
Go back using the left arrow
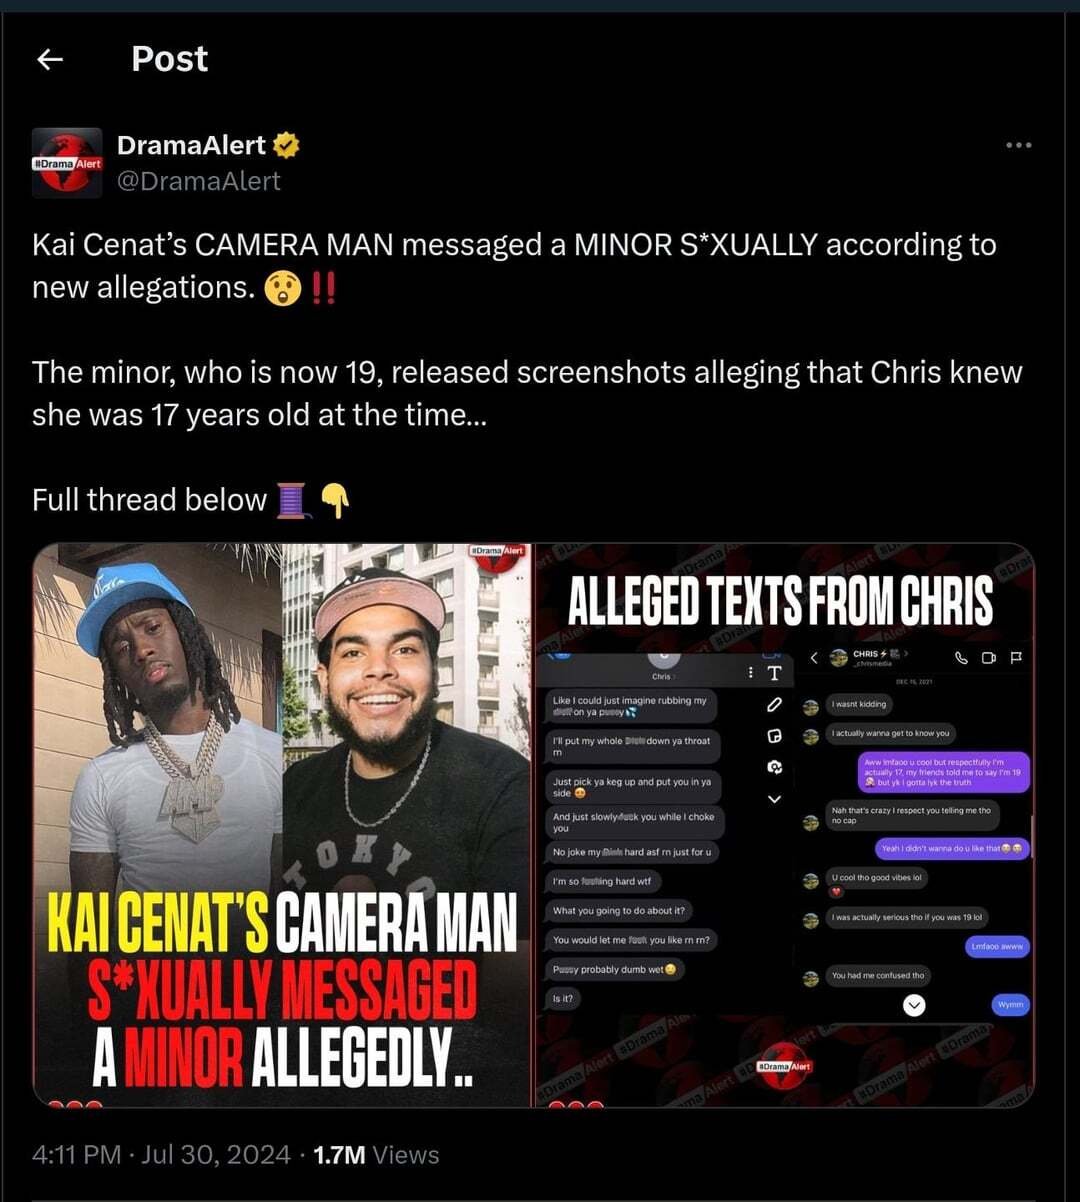point(50,60)
